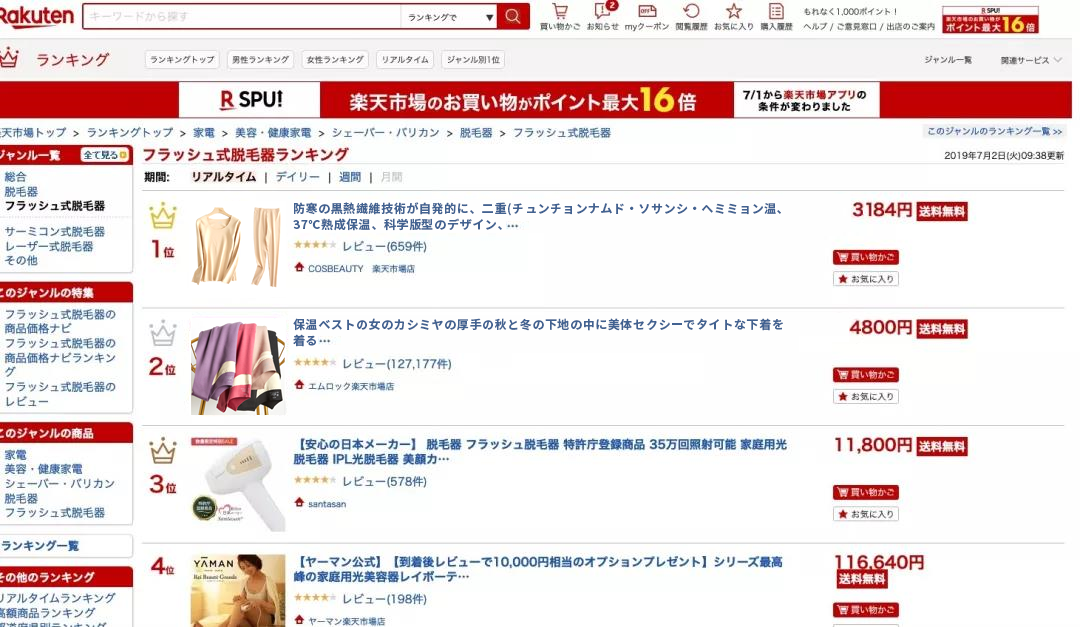Screen dimensions: 1080x627
Task: Expand 全て見る in genre list
Action: click(105, 155)
